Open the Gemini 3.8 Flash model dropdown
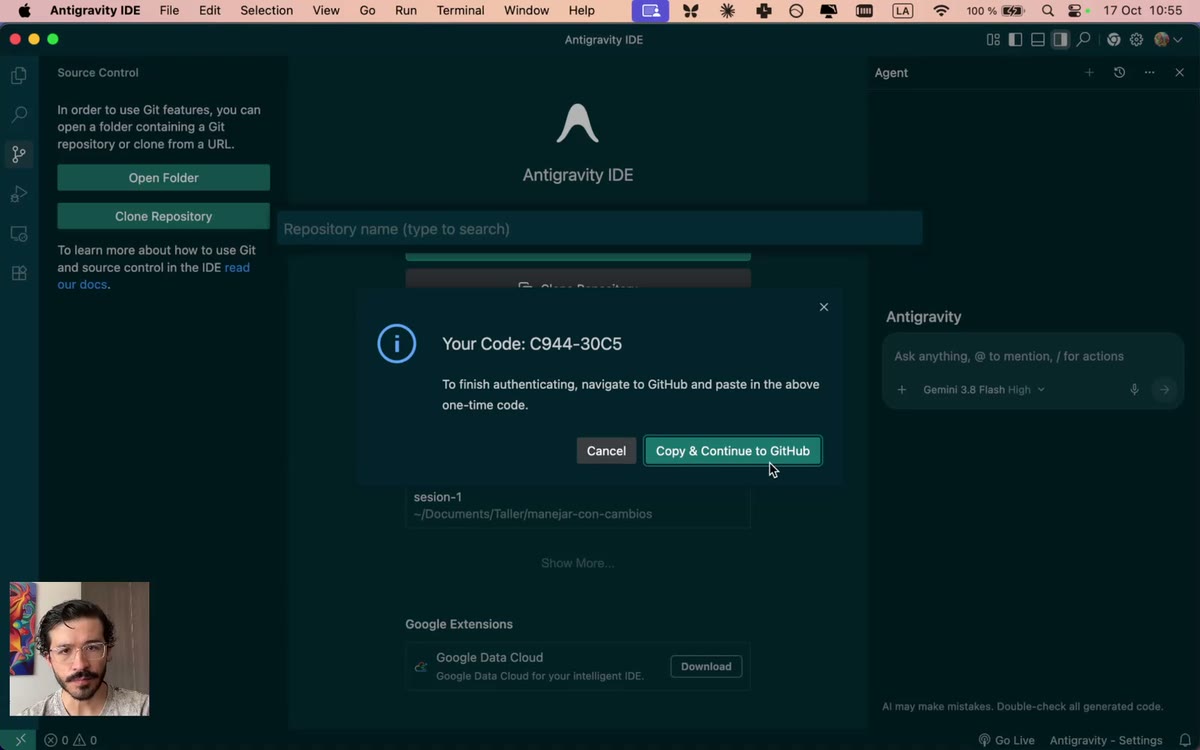The width and height of the screenshot is (1200, 750). coord(984,390)
